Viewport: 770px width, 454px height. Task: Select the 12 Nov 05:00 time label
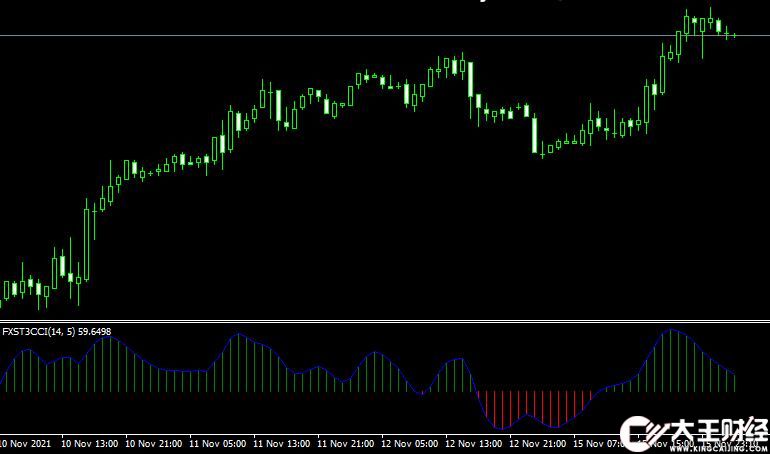pyautogui.click(x=410, y=444)
